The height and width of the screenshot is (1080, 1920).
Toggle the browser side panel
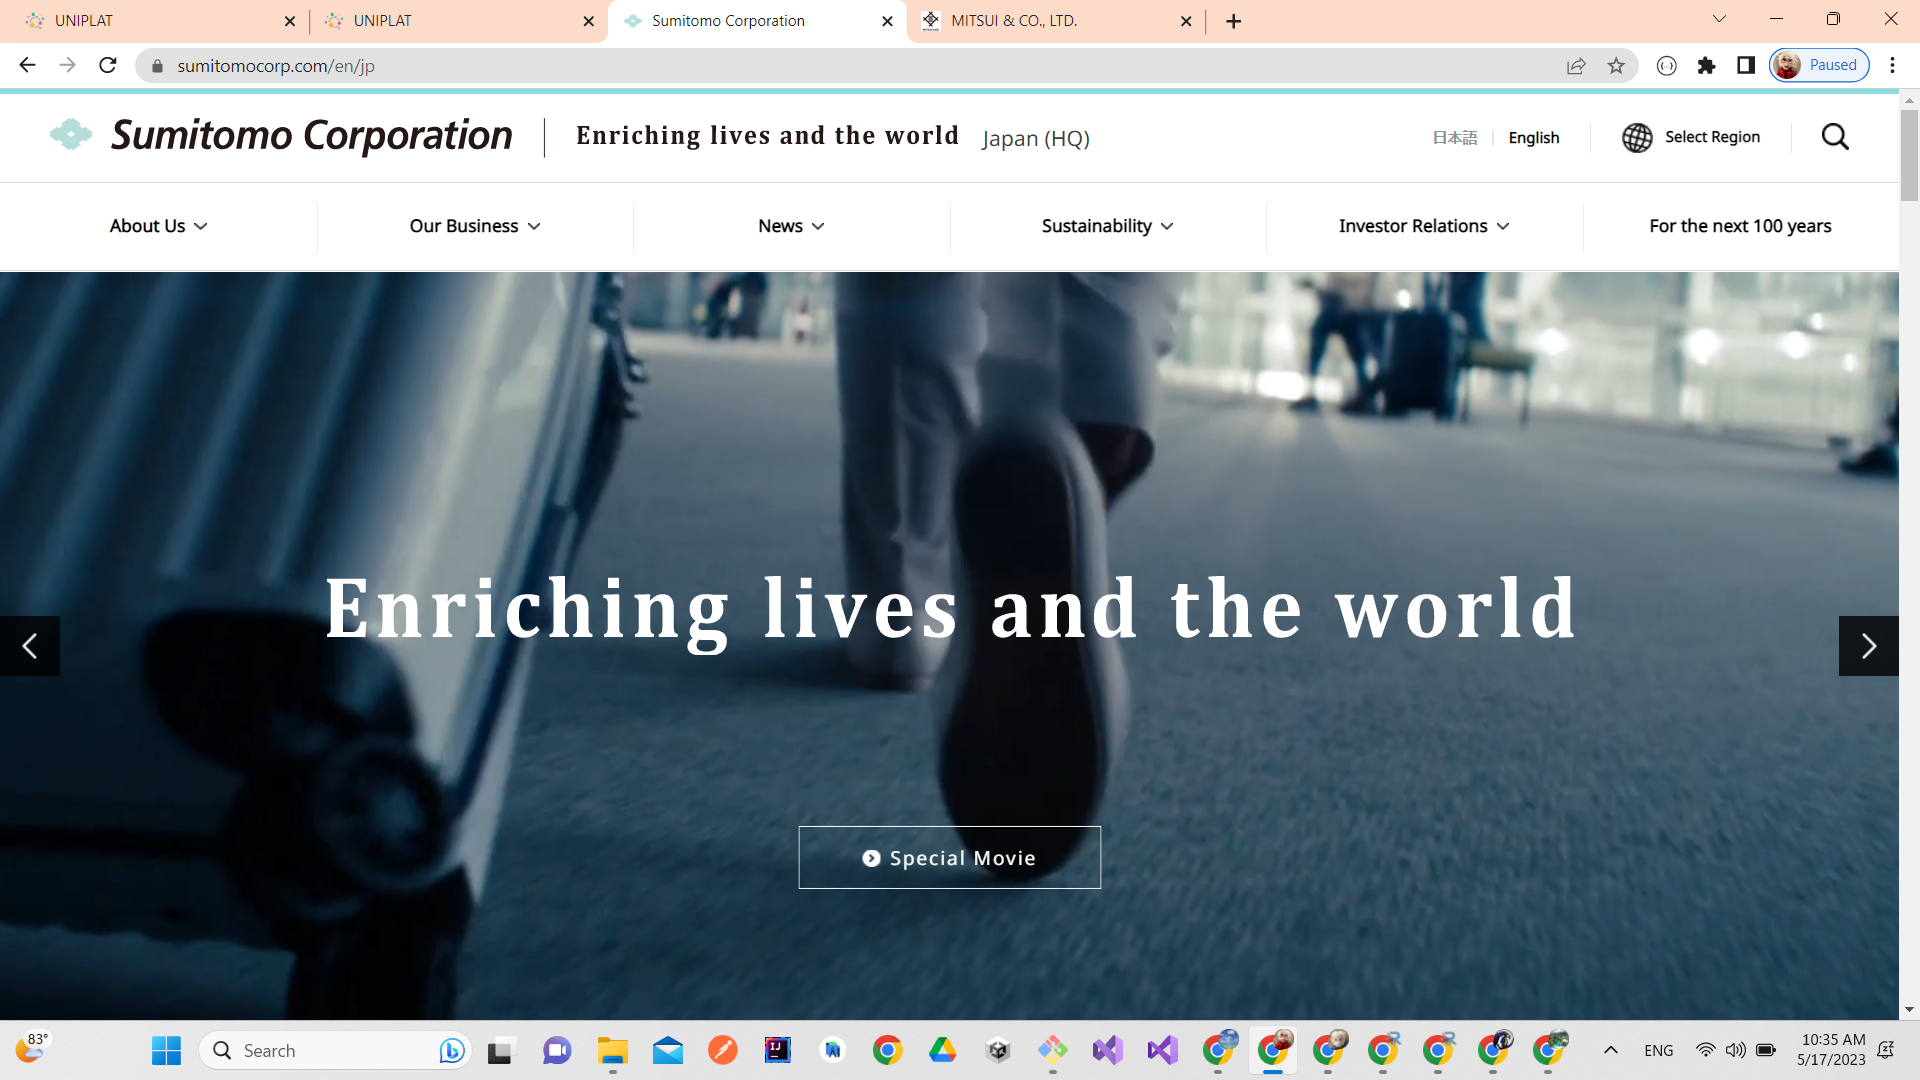[1746, 66]
